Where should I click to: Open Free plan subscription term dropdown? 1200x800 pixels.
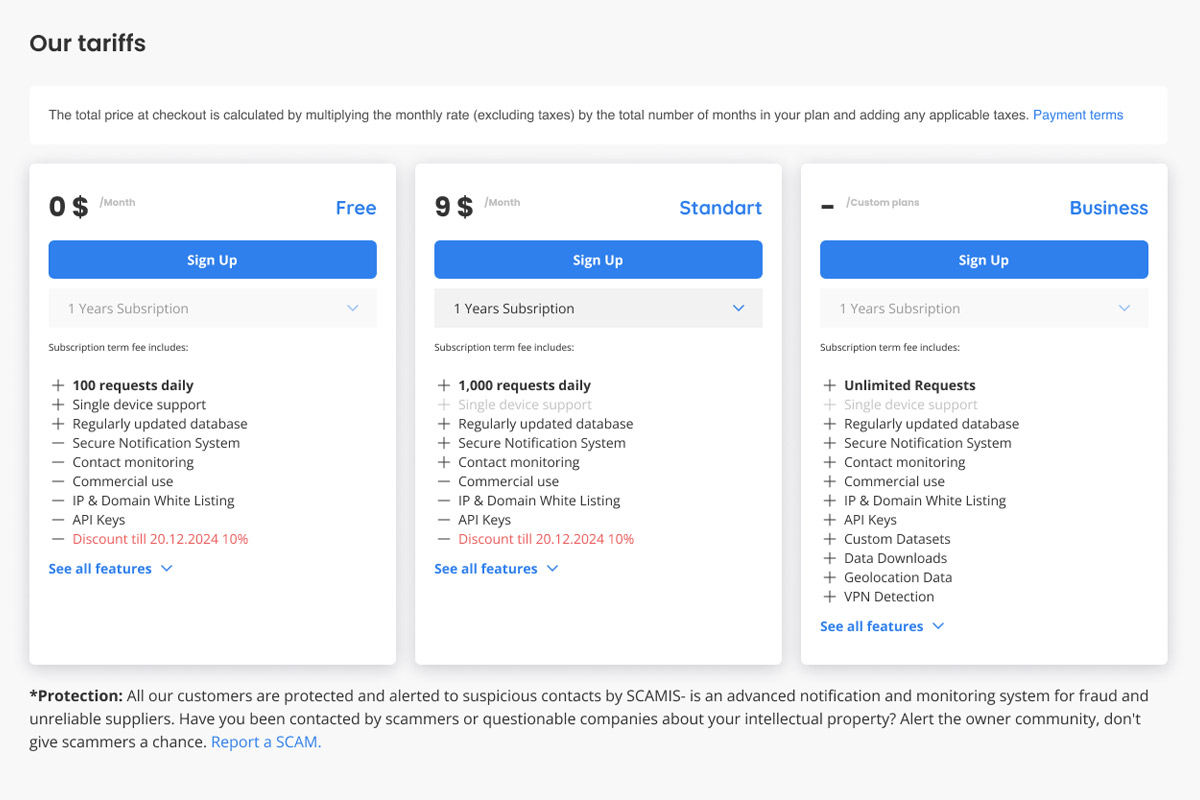[x=212, y=309]
